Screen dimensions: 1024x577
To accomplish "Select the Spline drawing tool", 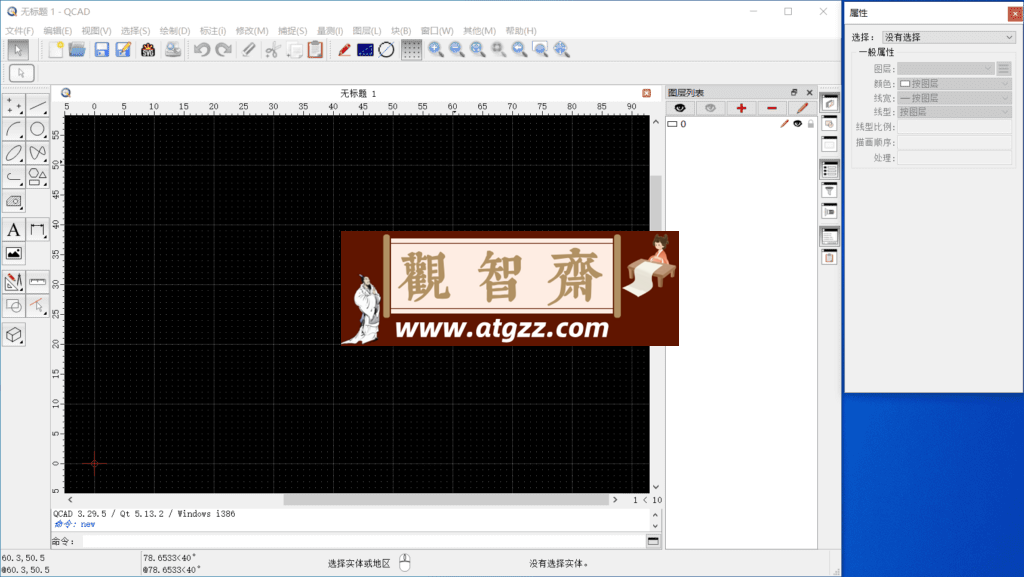I will click(x=38, y=153).
